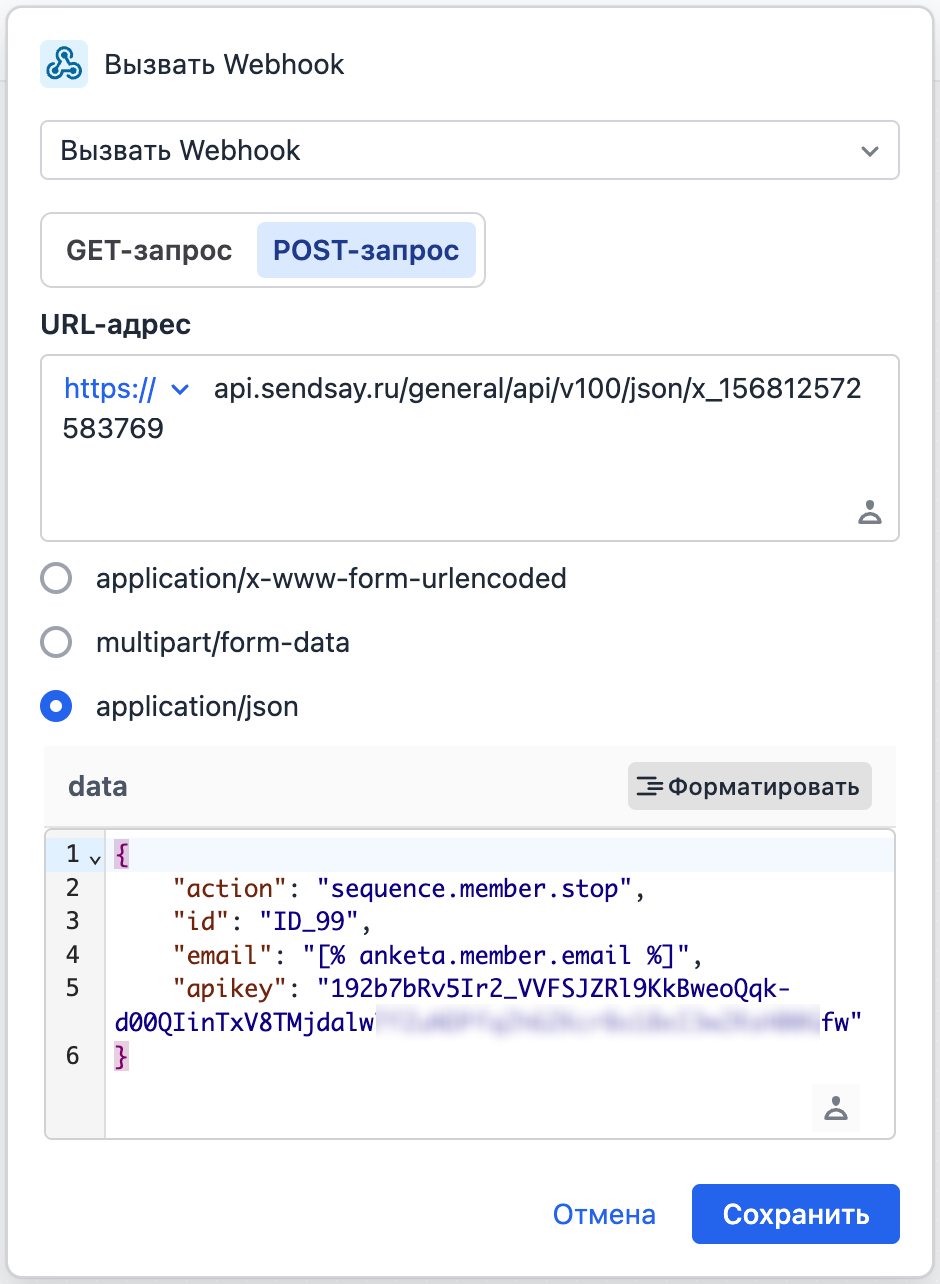The width and height of the screenshot is (940, 1284).
Task: Insert a personalization variable into the data editor
Action: pyautogui.click(x=835, y=1108)
